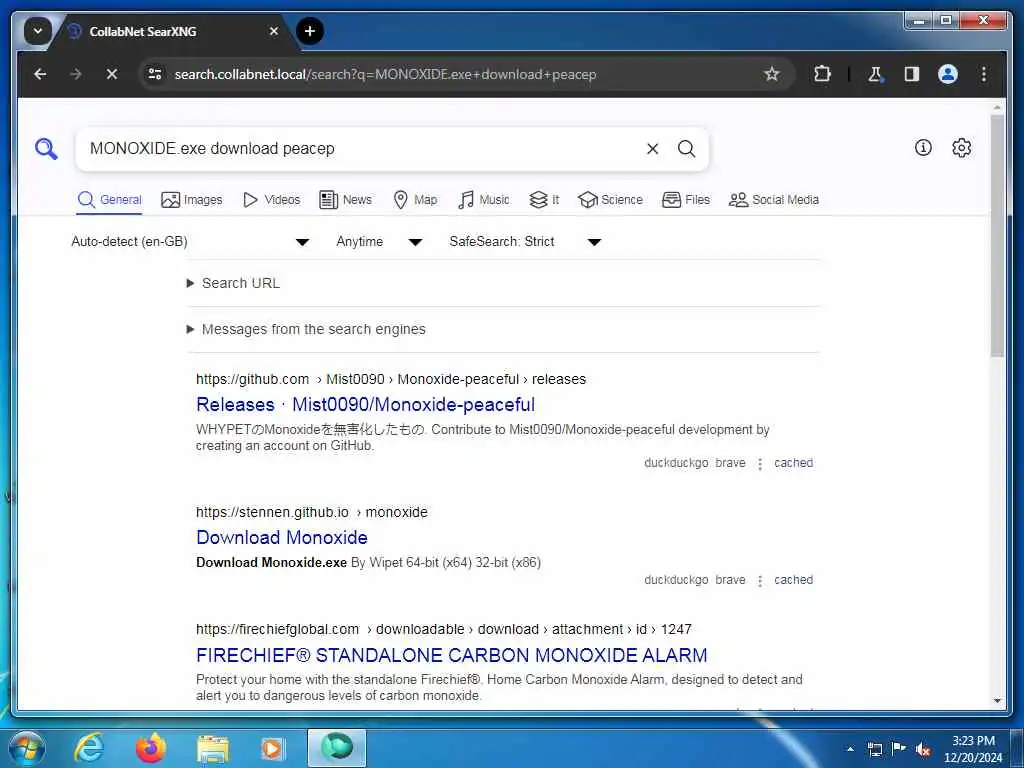
Task: Click the firechiefglobal.com result URL
Action: 443,630
